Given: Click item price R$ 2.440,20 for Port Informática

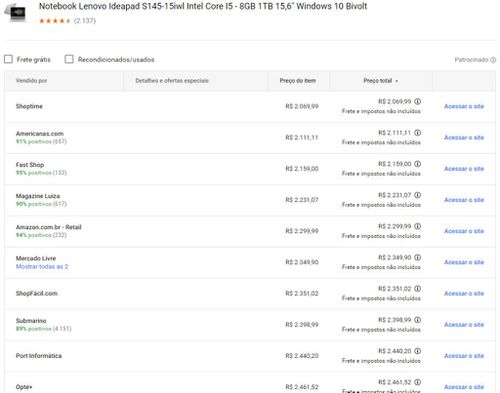Looking at the screenshot, I should point(302,356).
